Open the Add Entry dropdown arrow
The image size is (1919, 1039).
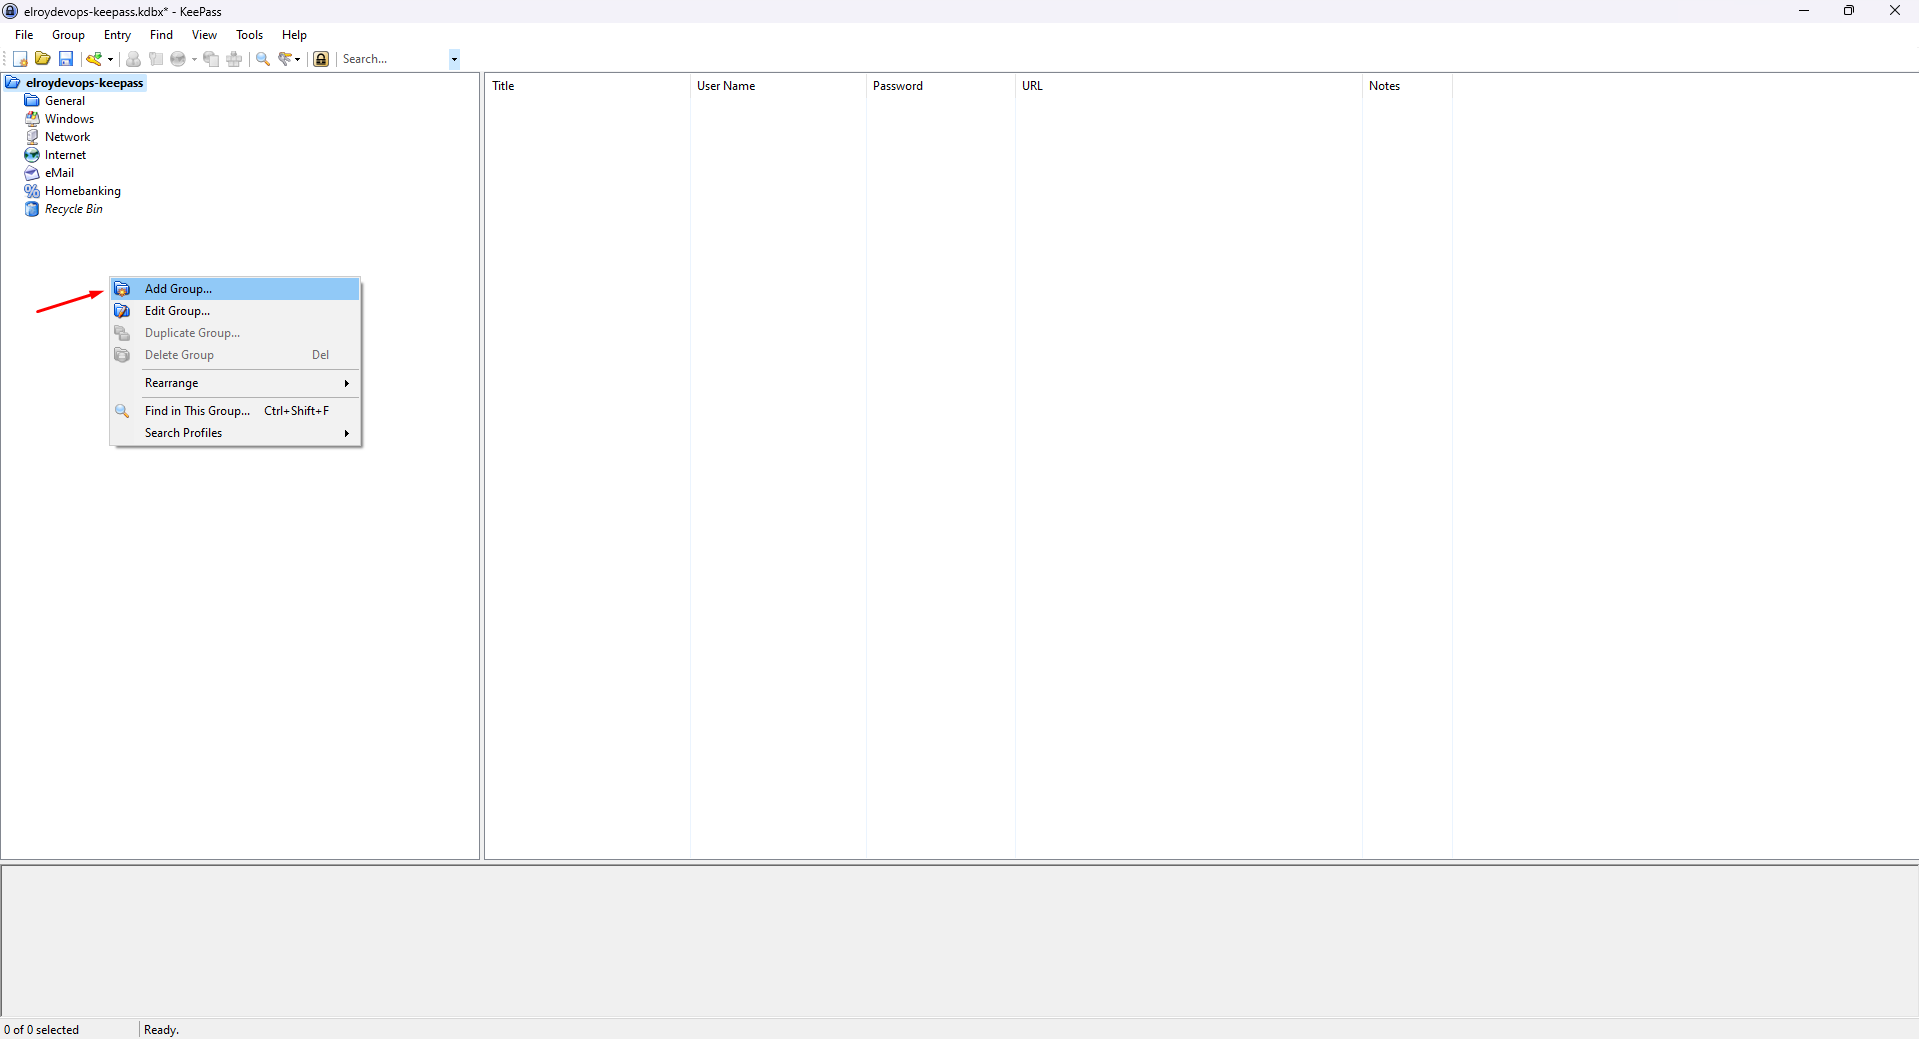(x=110, y=59)
